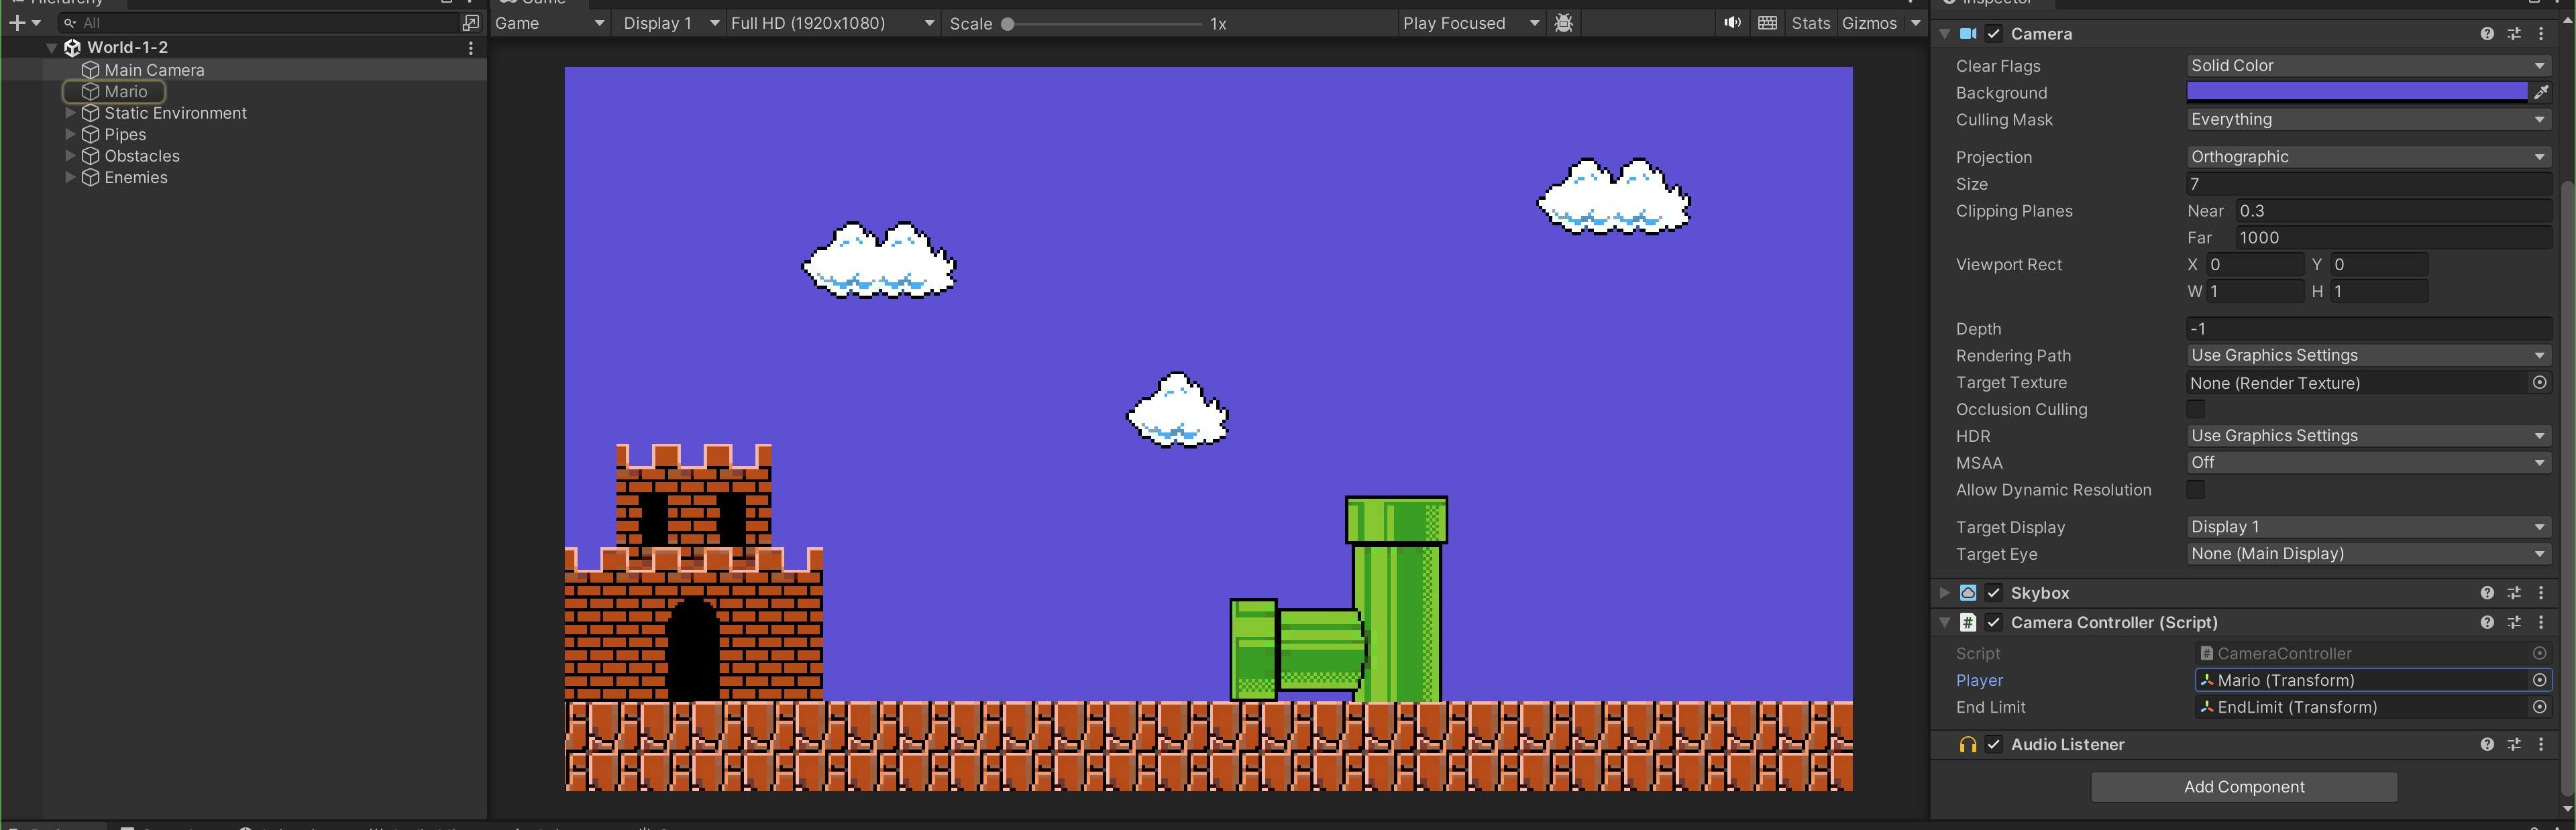Viewport: 2576px width, 830px height.
Task: Open Camera component help icon
Action: point(2487,34)
